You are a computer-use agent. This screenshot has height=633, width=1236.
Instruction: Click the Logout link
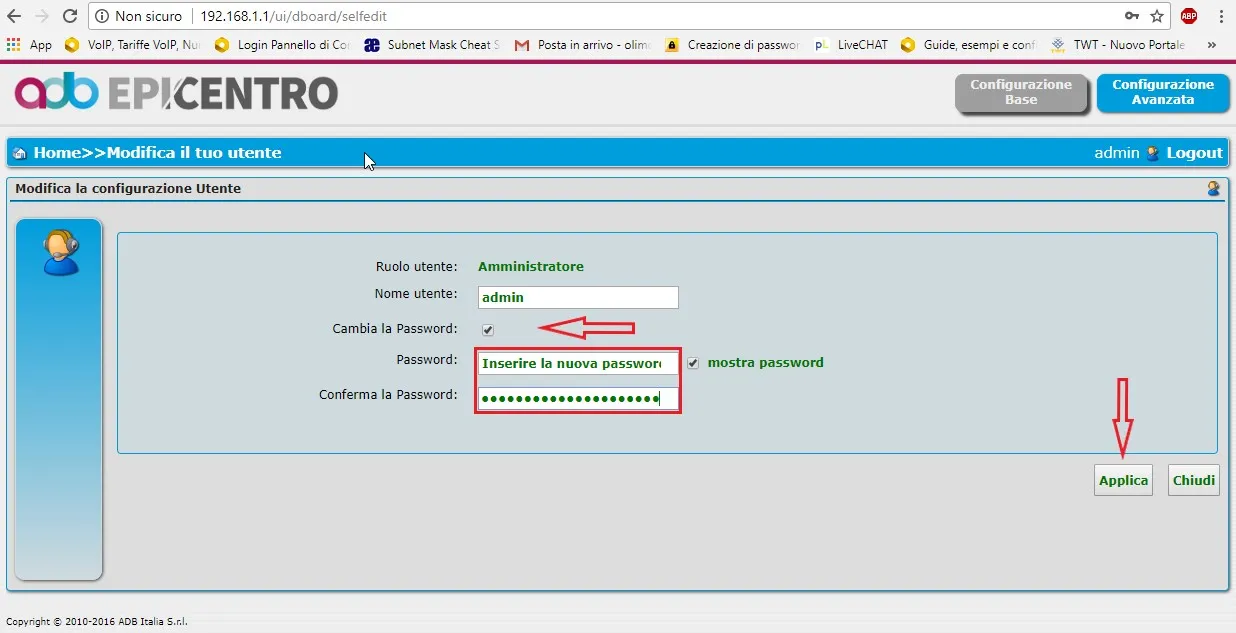point(1194,153)
